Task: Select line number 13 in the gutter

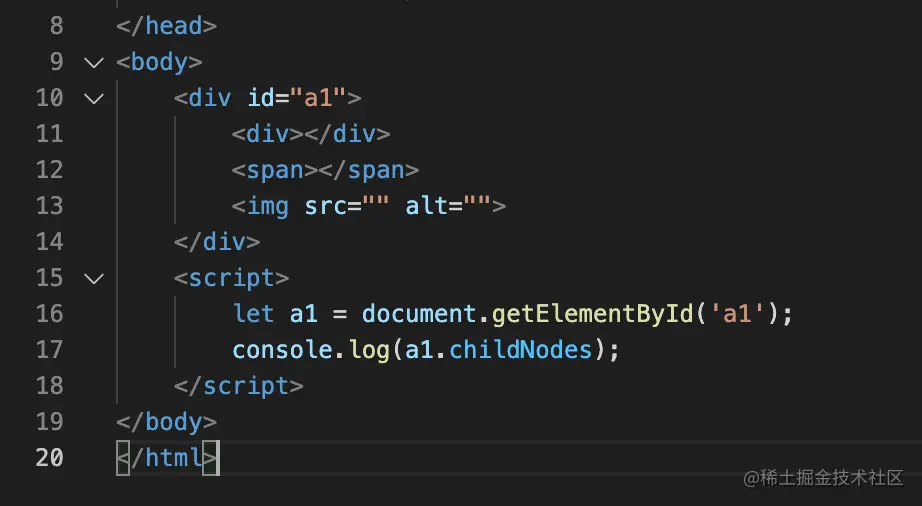Action: [x=49, y=206]
